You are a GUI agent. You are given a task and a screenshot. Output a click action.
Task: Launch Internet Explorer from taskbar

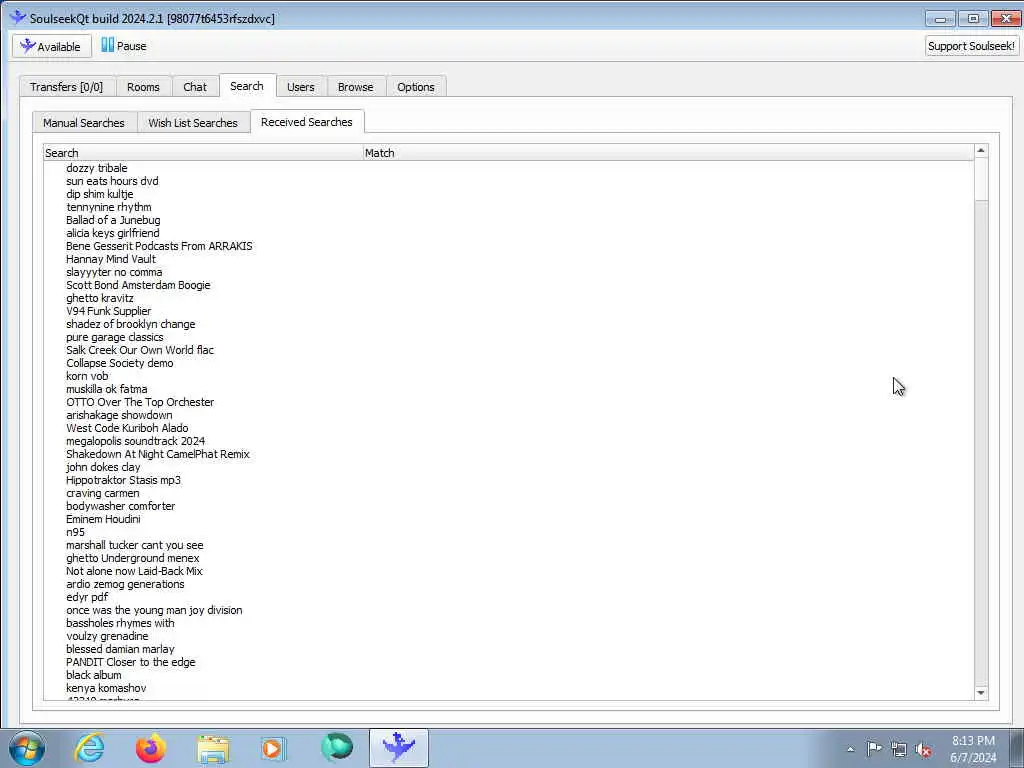point(89,748)
